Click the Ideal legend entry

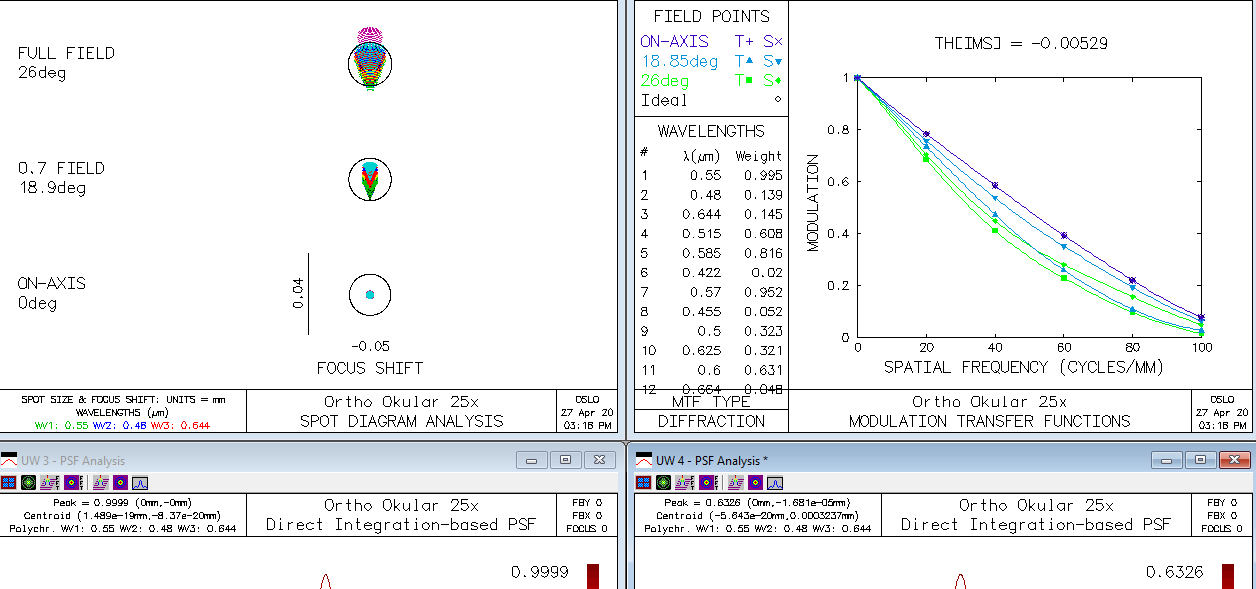pos(664,100)
